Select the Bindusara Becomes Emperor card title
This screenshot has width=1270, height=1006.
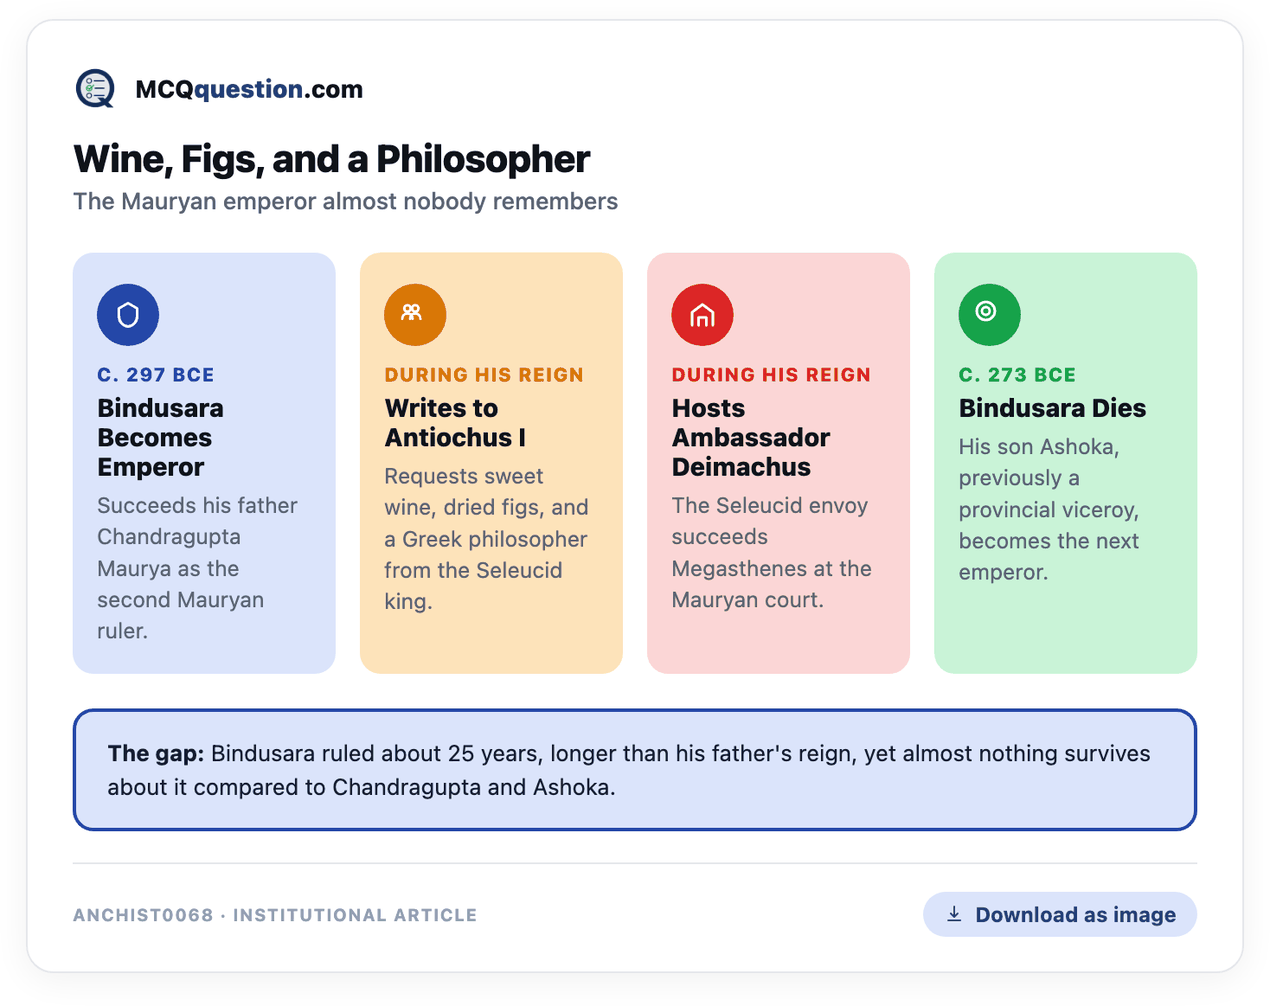(160, 437)
